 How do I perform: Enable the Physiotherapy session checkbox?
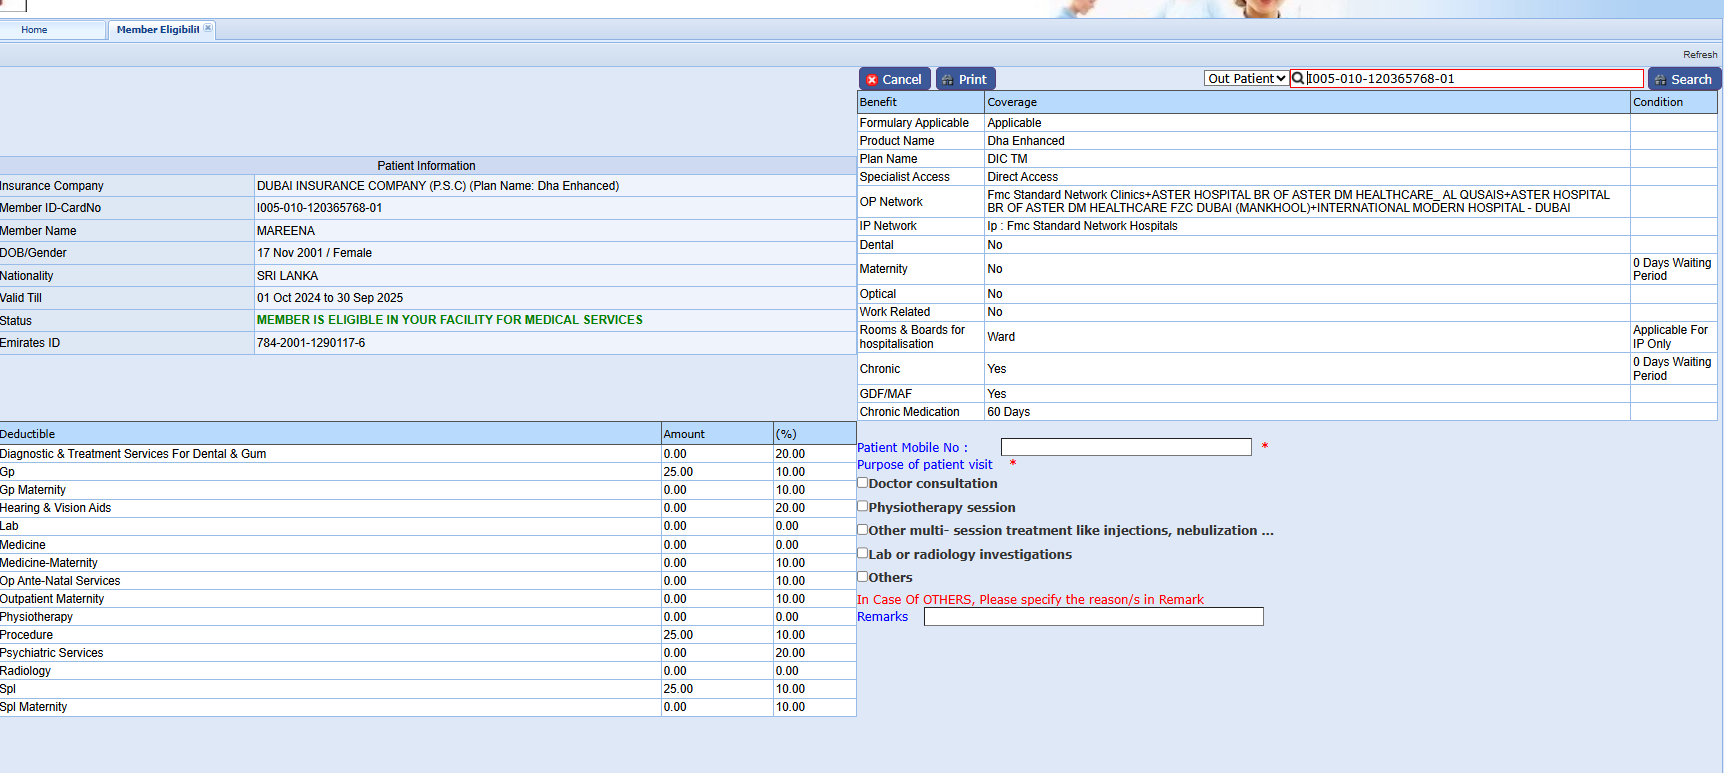point(862,506)
